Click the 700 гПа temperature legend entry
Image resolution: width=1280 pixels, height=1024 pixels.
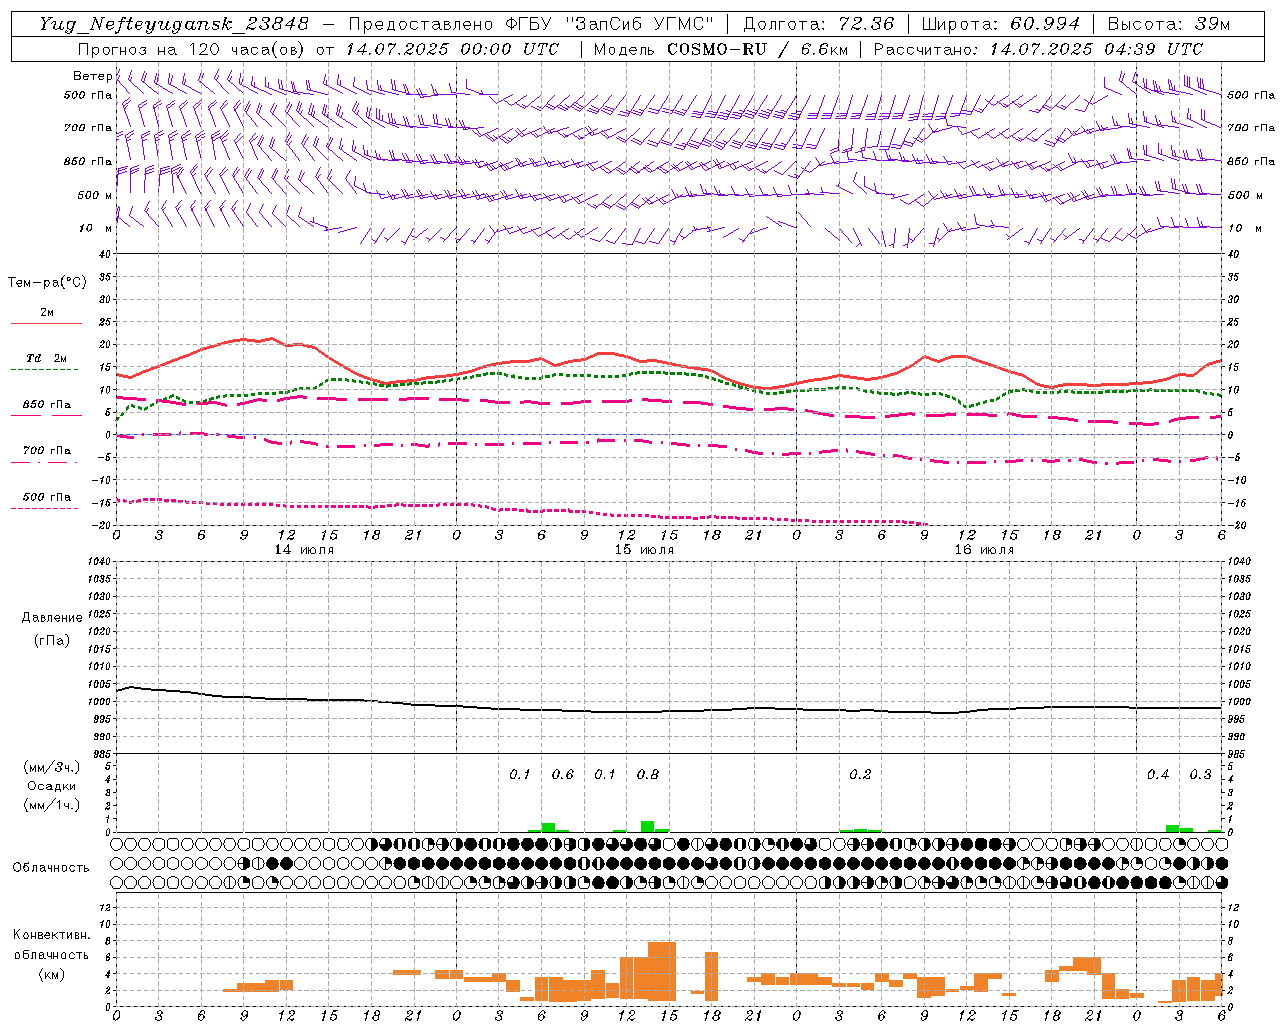click(46, 454)
